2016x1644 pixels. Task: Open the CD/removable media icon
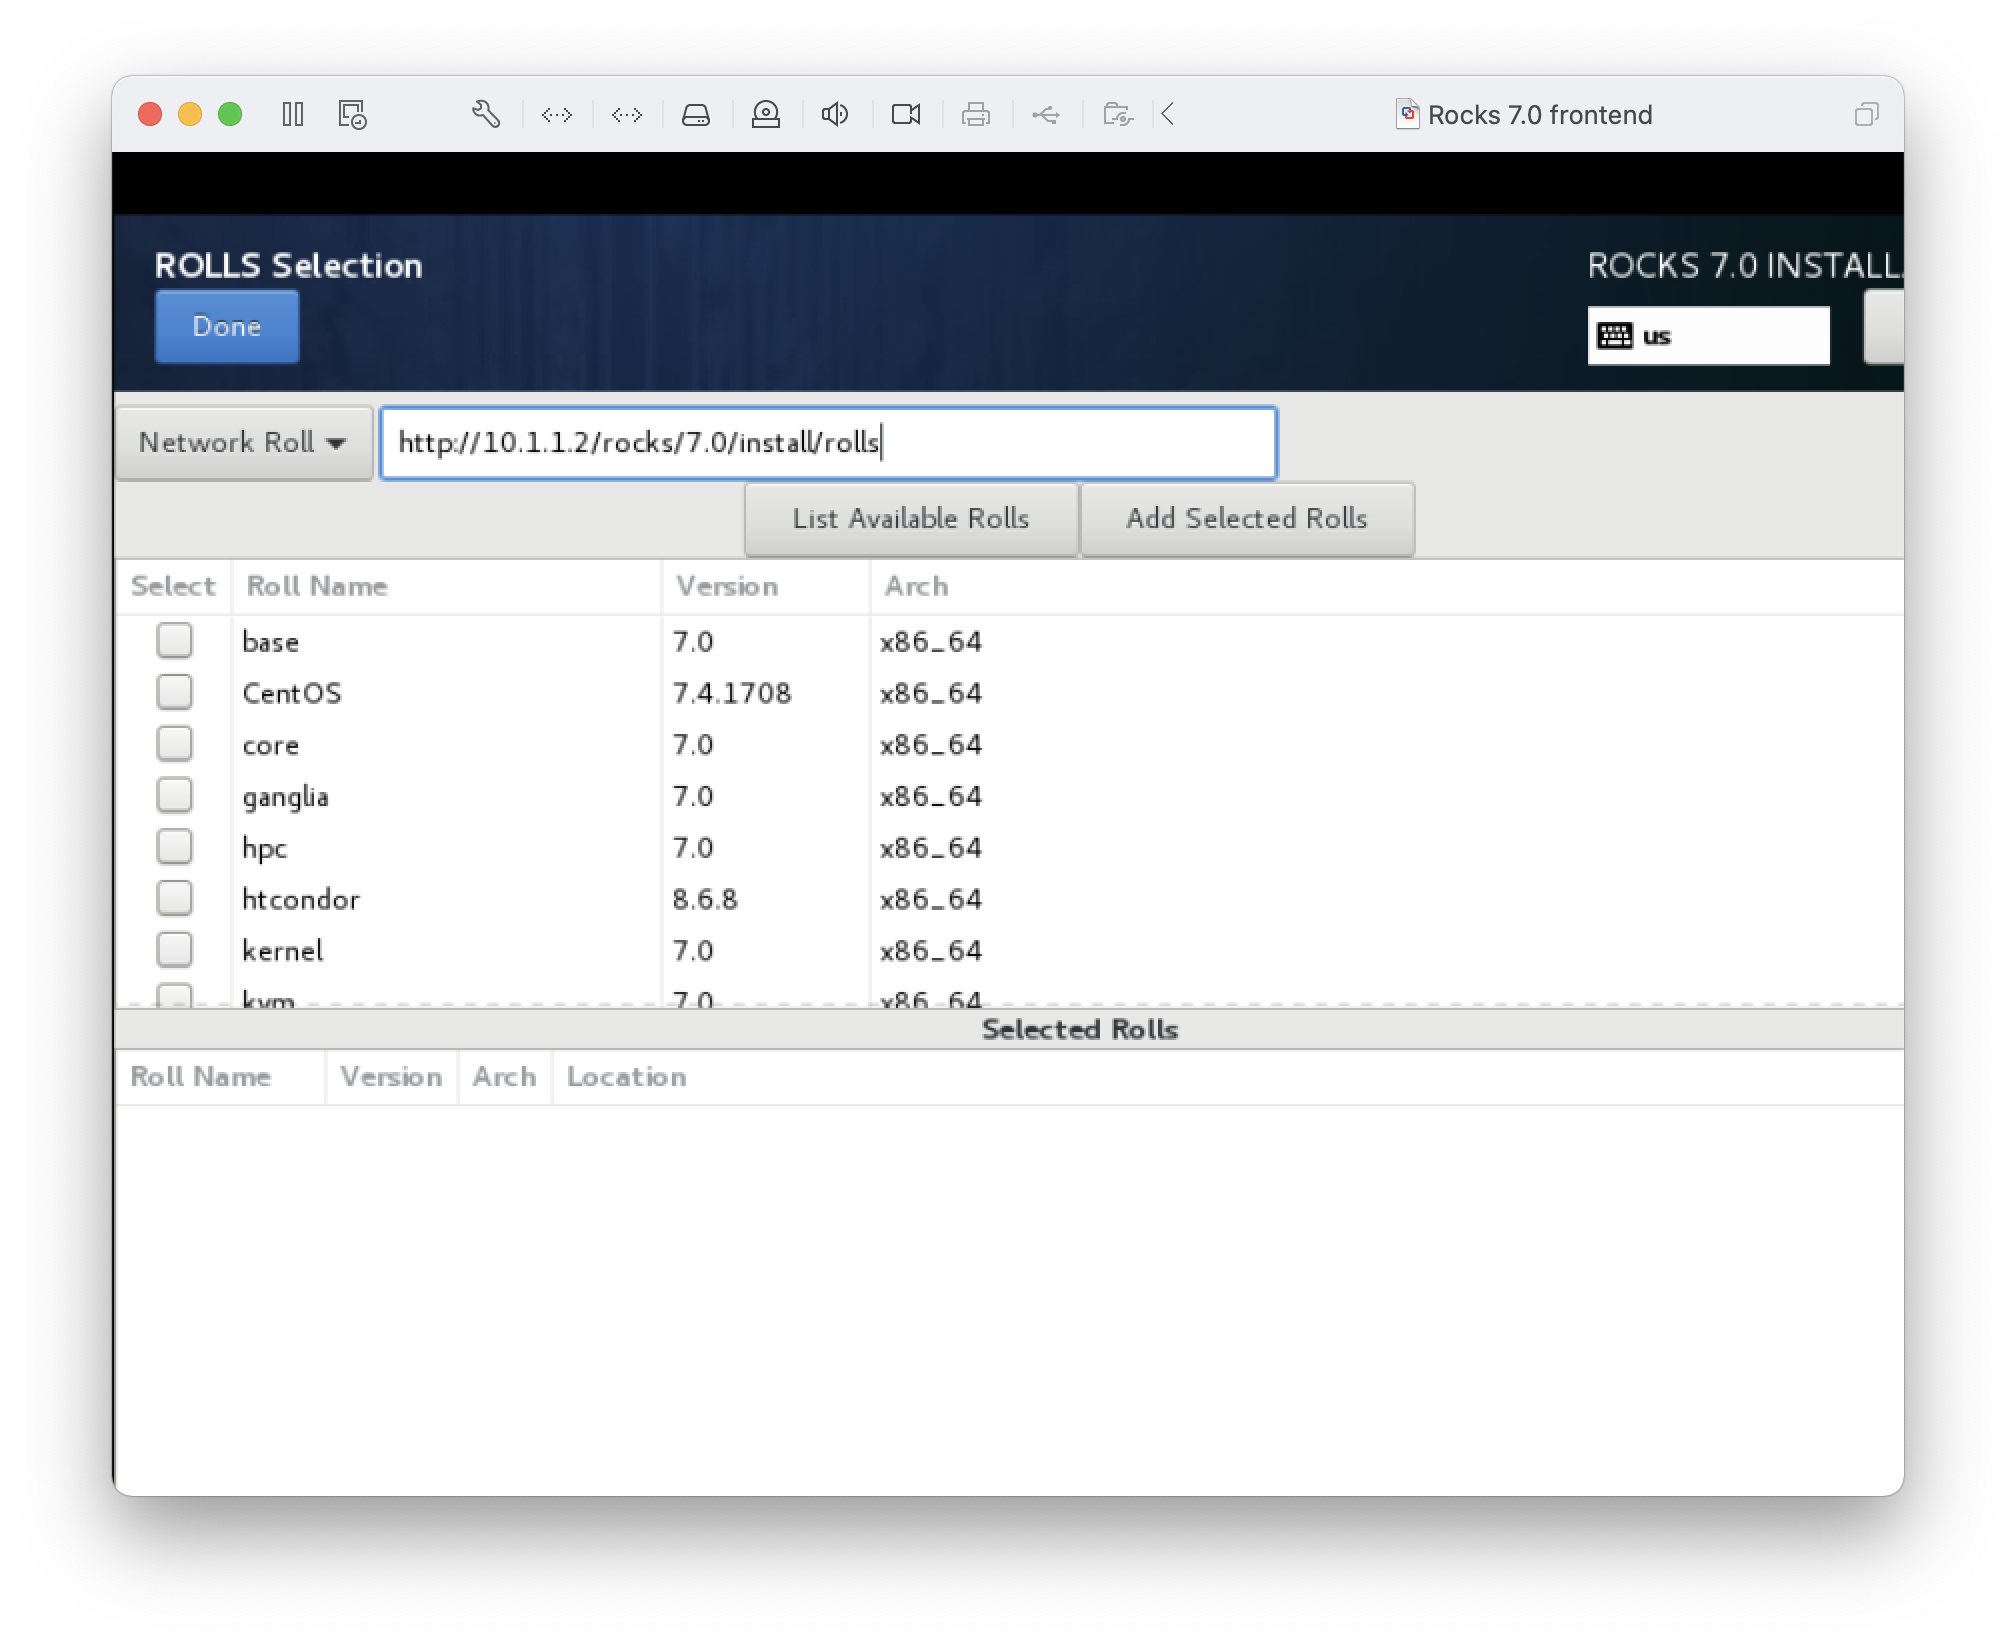tap(766, 115)
